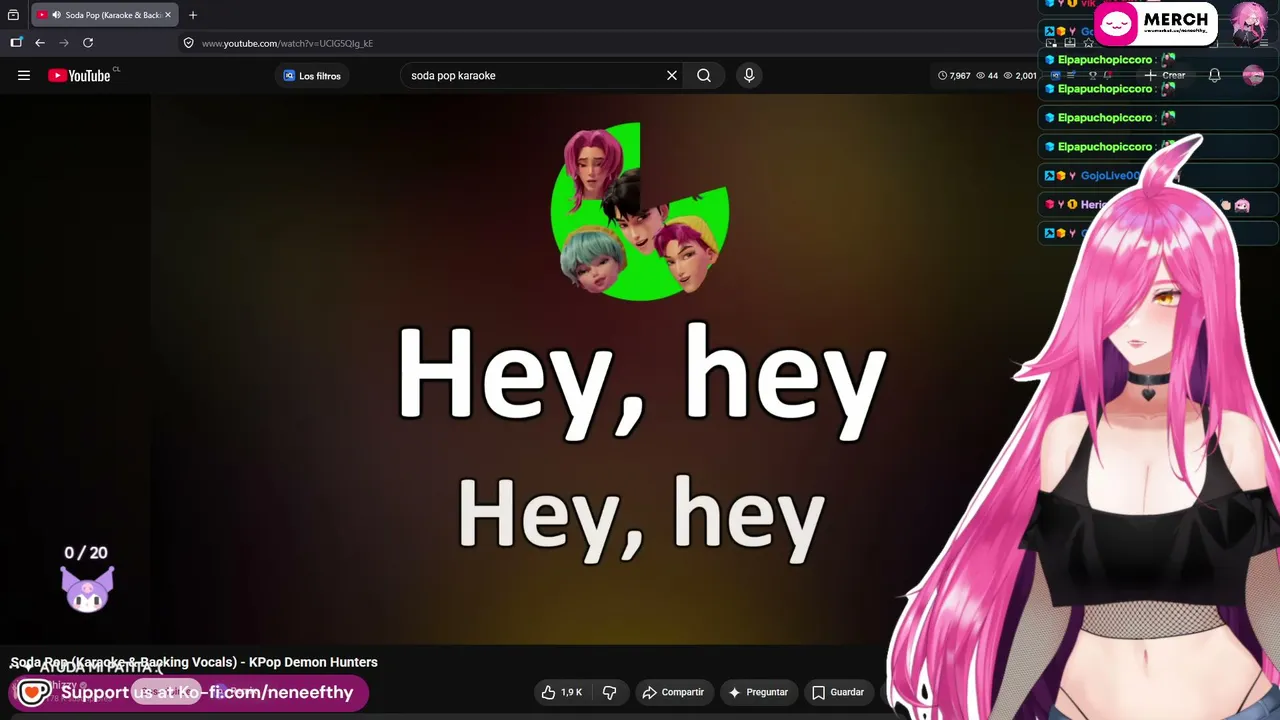Go forward with the browser forward arrow
The height and width of the screenshot is (720, 1280).
click(64, 43)
